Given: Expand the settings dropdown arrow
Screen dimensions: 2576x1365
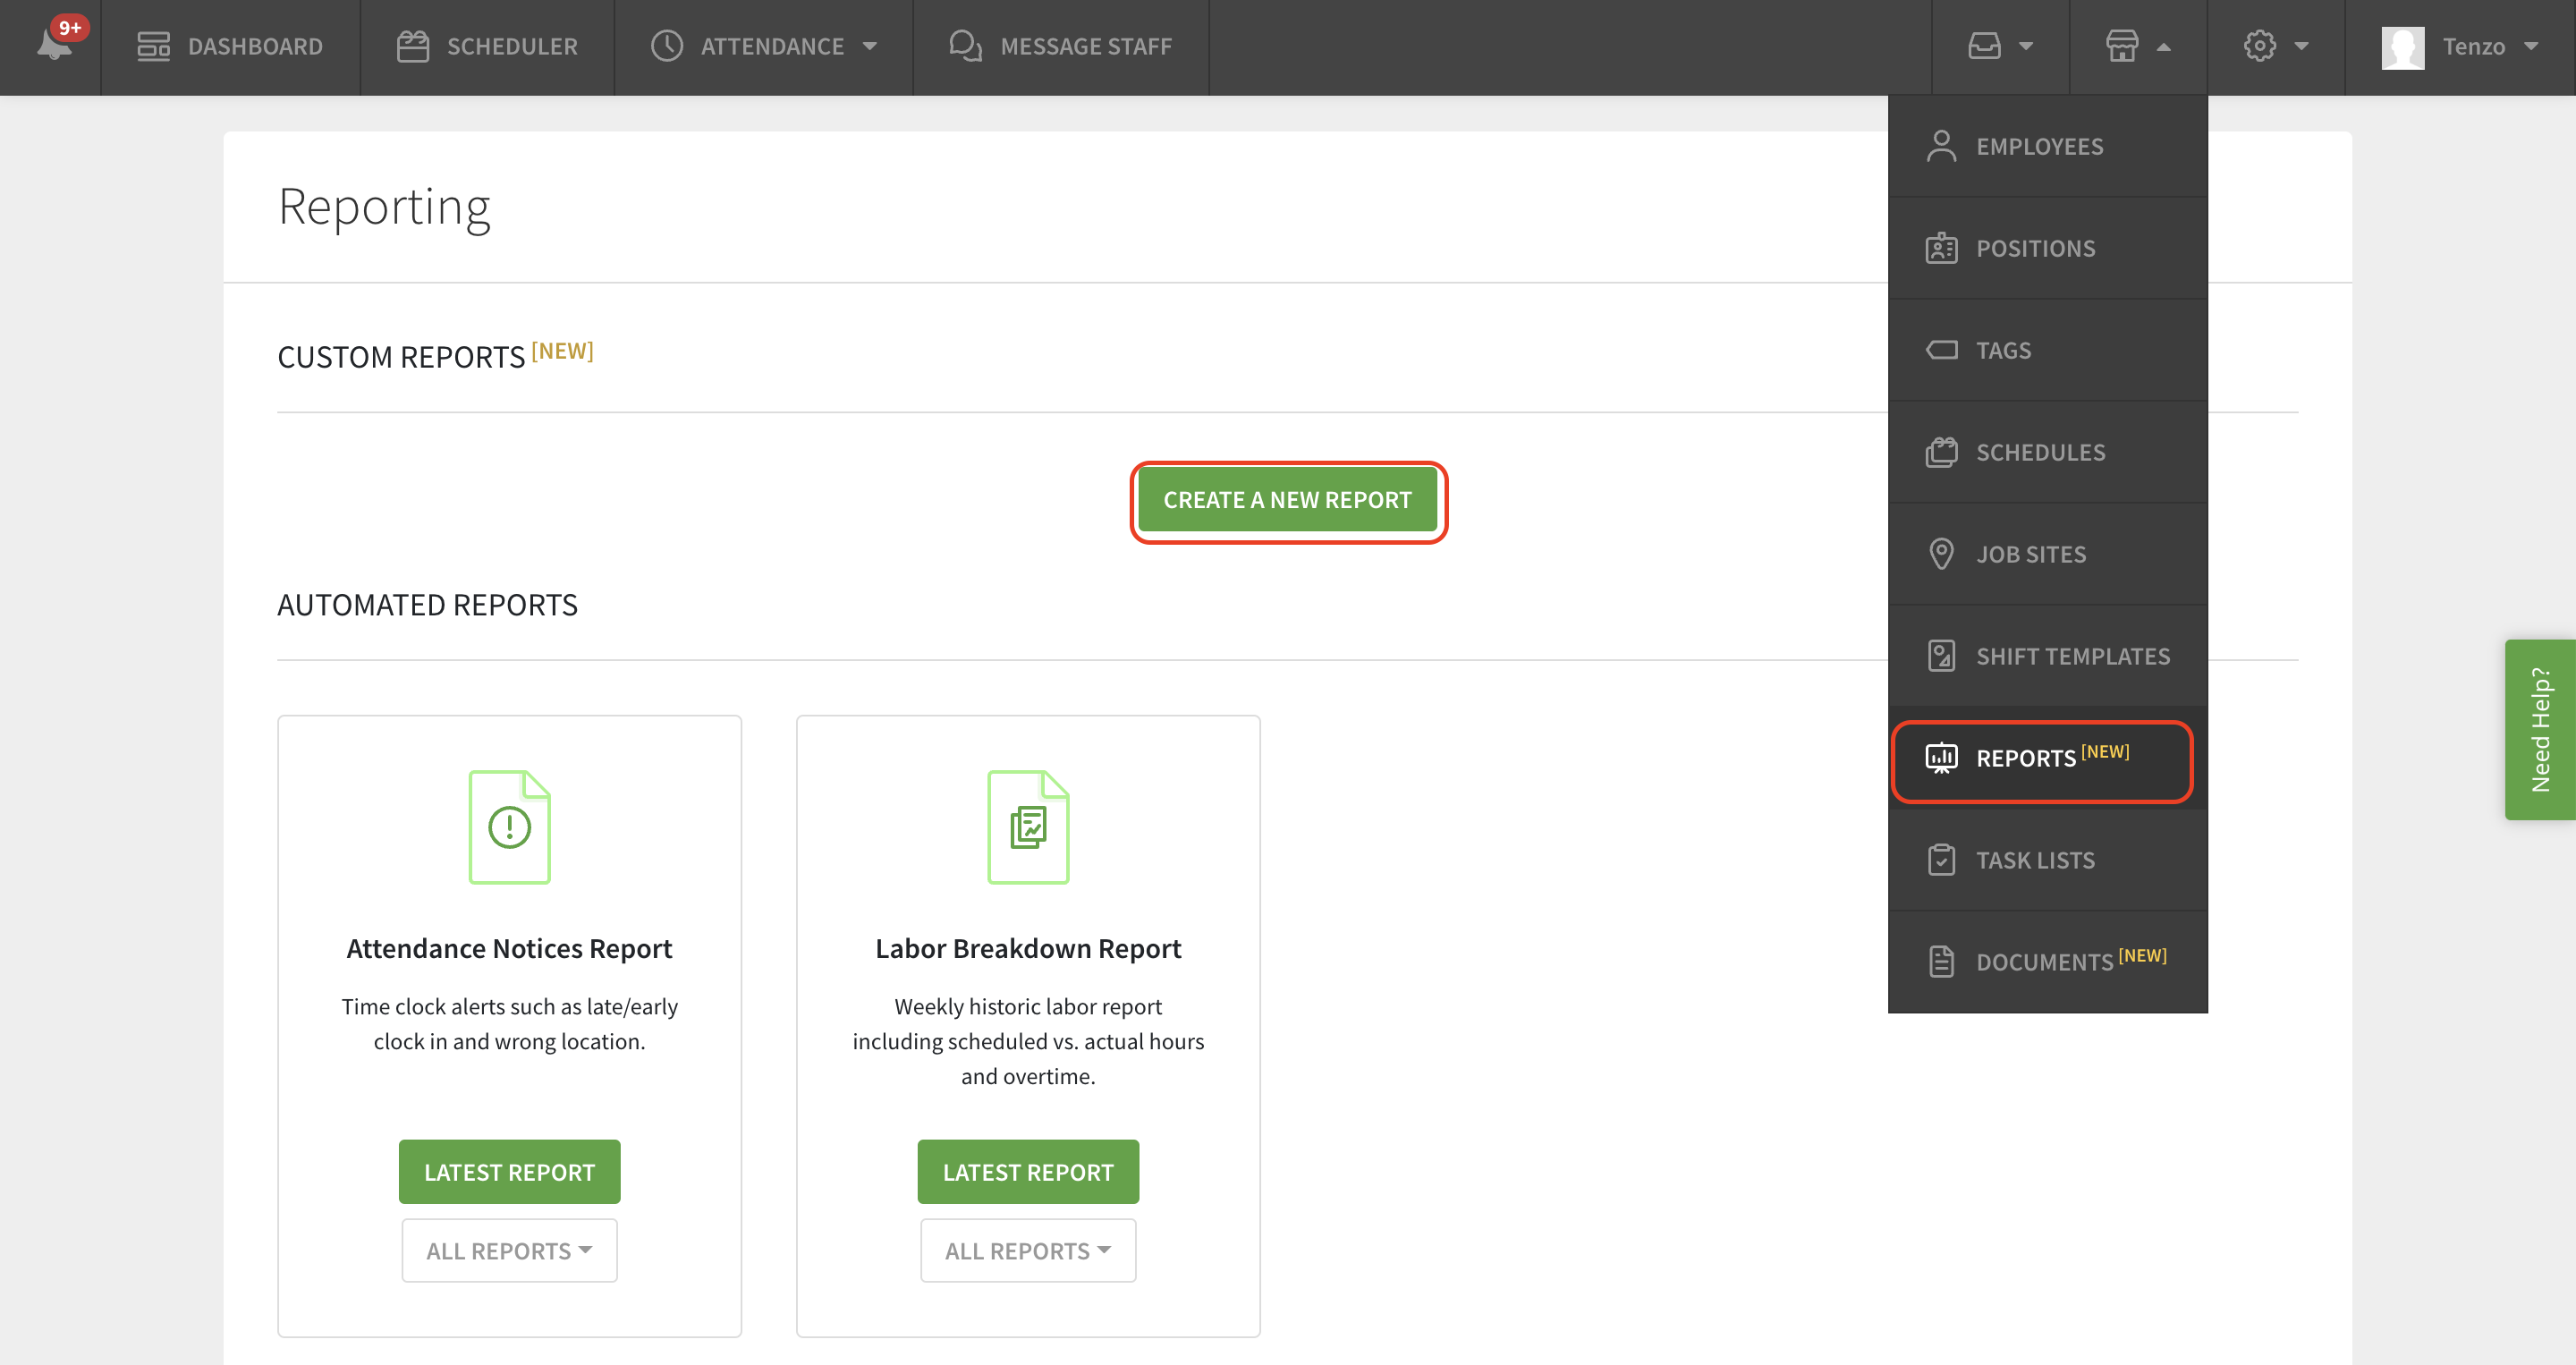Looking at the screenshot, I should [x=2302, y=46].
